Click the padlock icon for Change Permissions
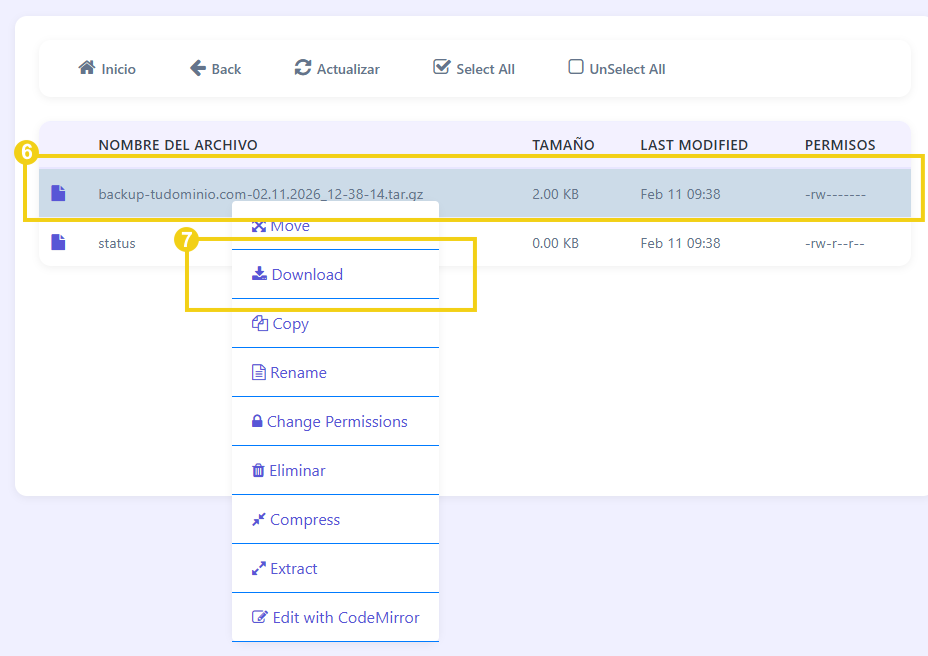Image resolution: width=928 pixels, height=656 pixels. click(x=257, y=421)
